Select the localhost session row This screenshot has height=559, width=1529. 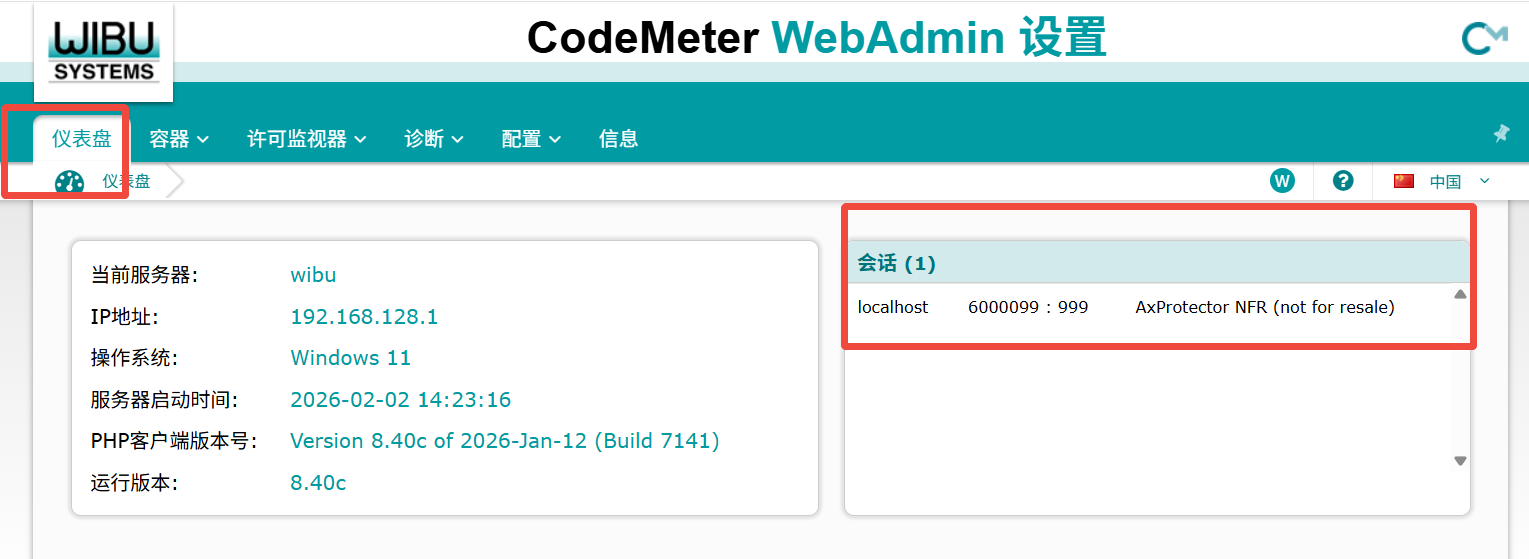tap(1125, 307)
